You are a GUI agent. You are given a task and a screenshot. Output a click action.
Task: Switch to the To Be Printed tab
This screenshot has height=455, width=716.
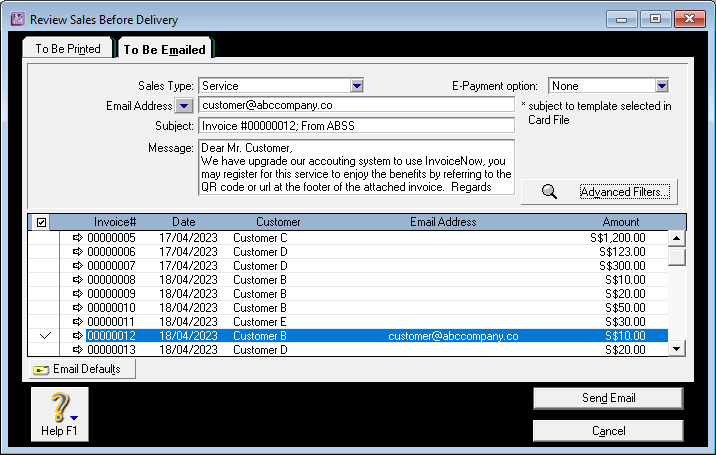point(68,49)
